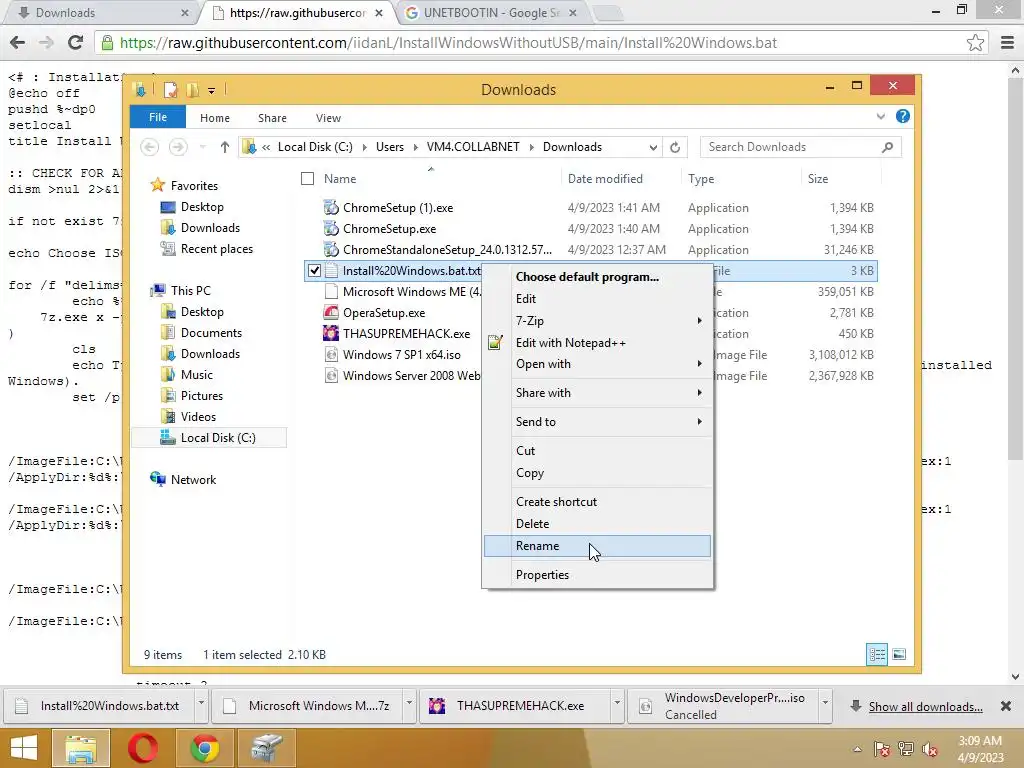Select Music under This PC
1024x768 pixels.
[x=197, y=375]
